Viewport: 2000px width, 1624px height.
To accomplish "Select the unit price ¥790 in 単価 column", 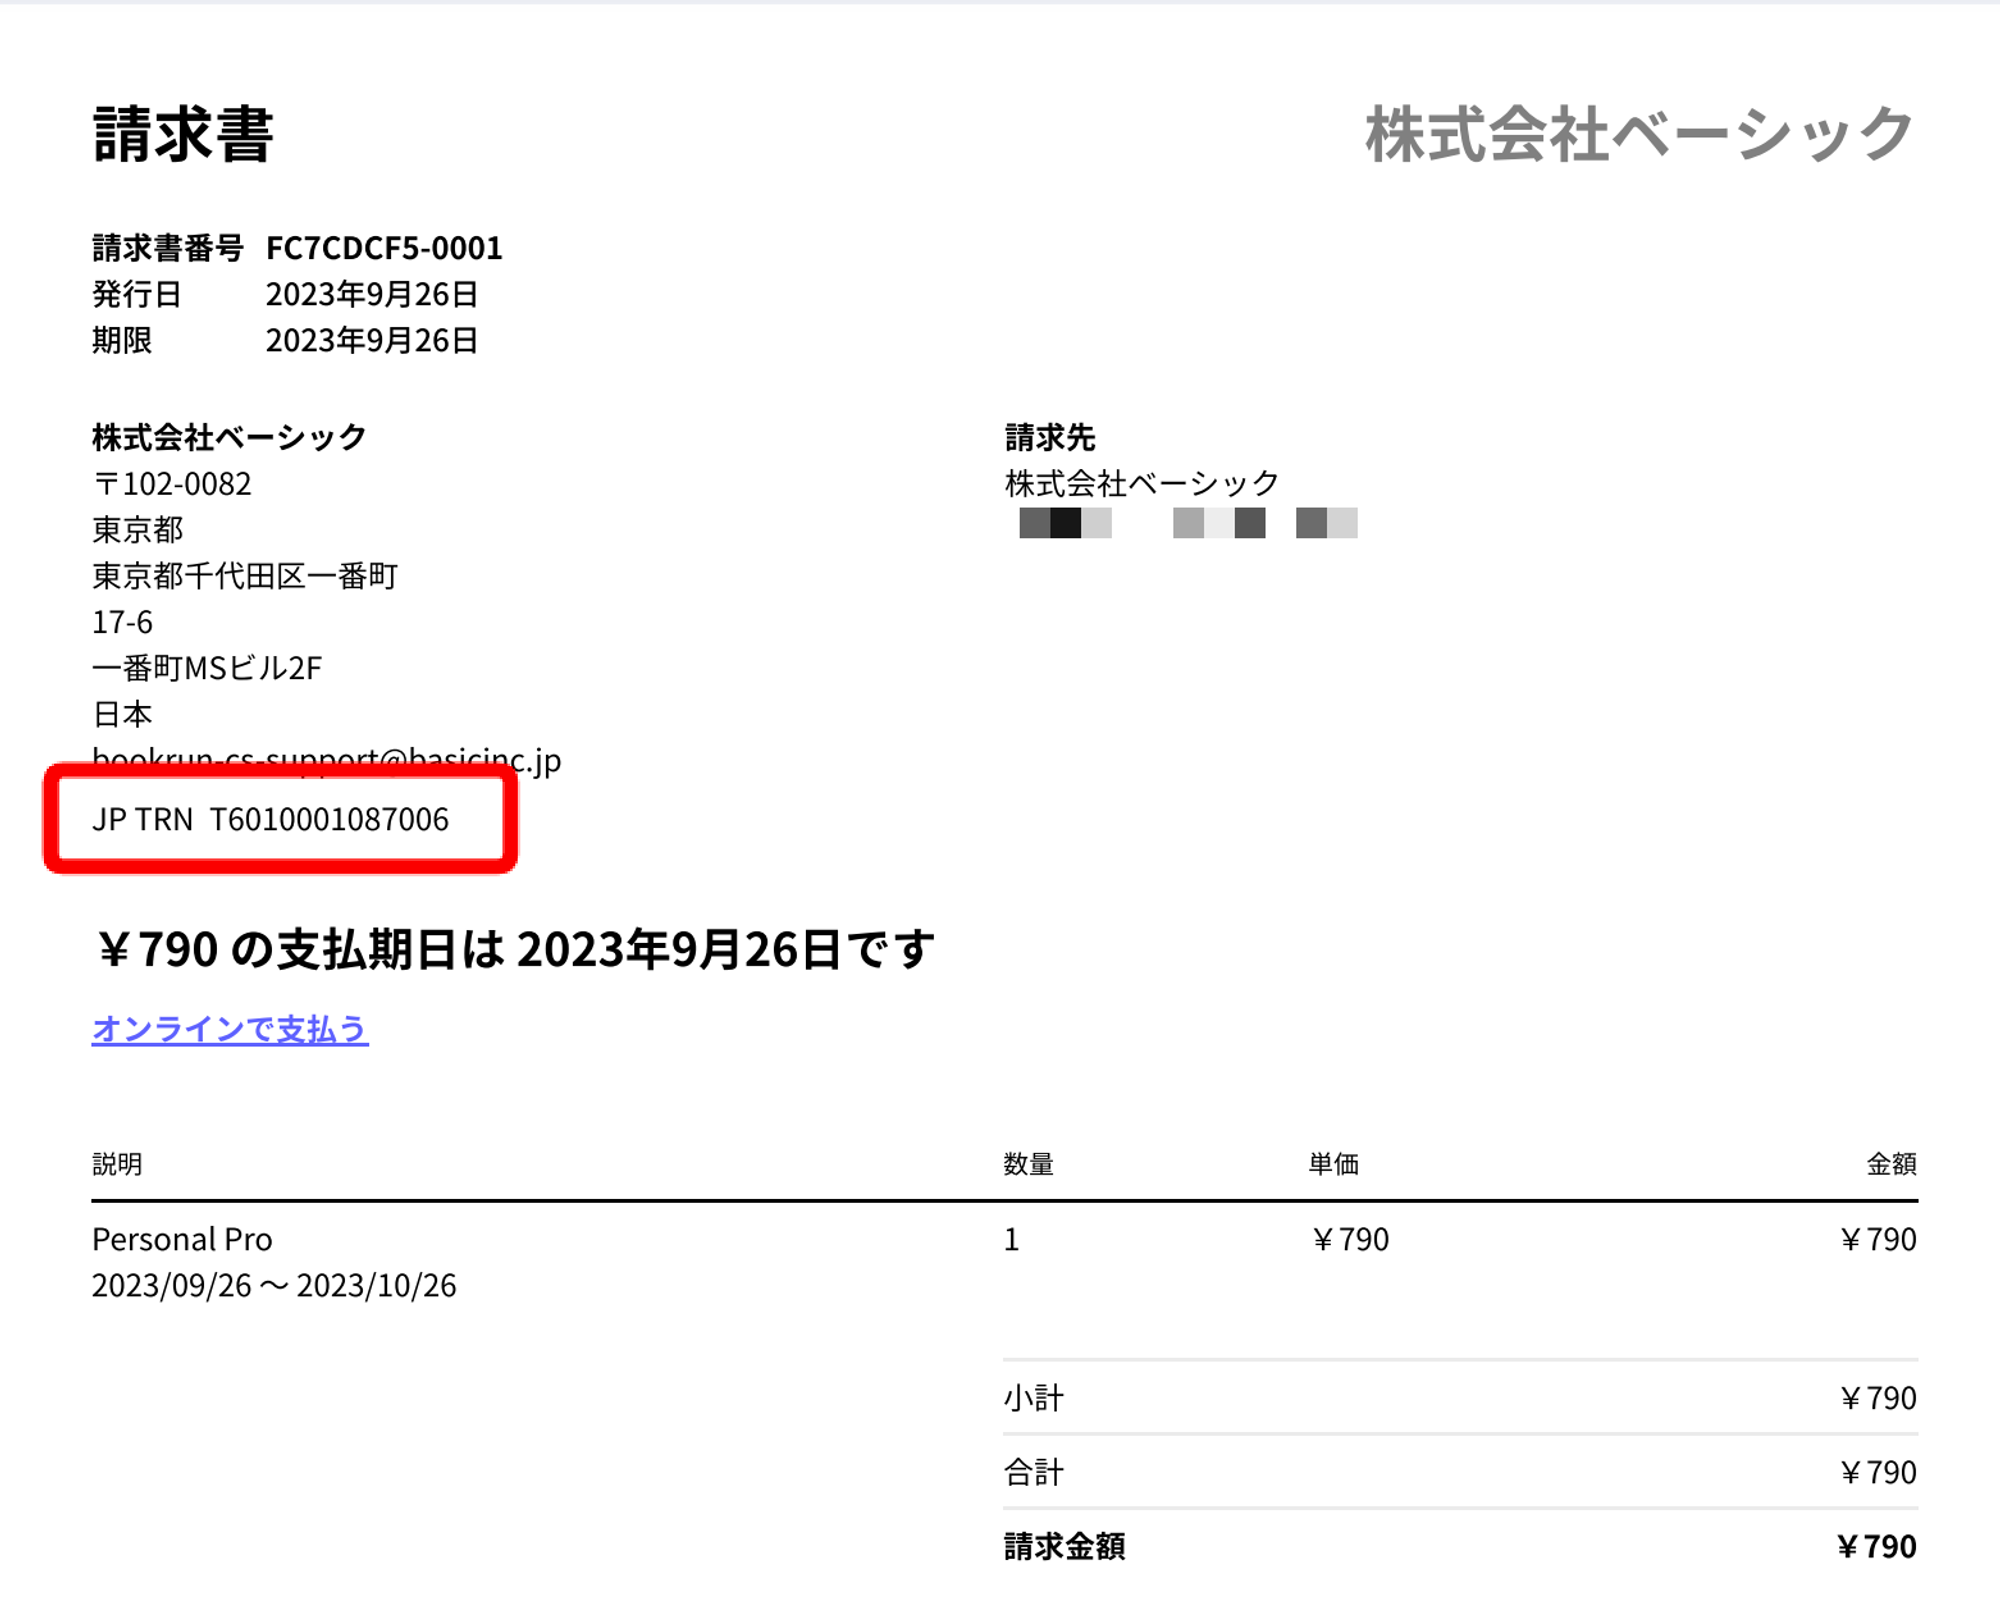I will click(1350, 1240).
